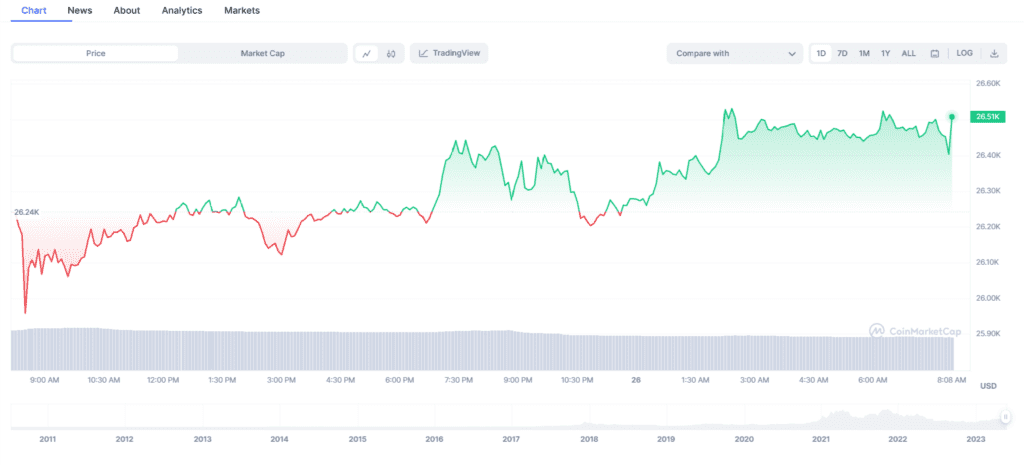Show the ALL time range
This screenshot has width=1024, height=465.
point(908,54)
